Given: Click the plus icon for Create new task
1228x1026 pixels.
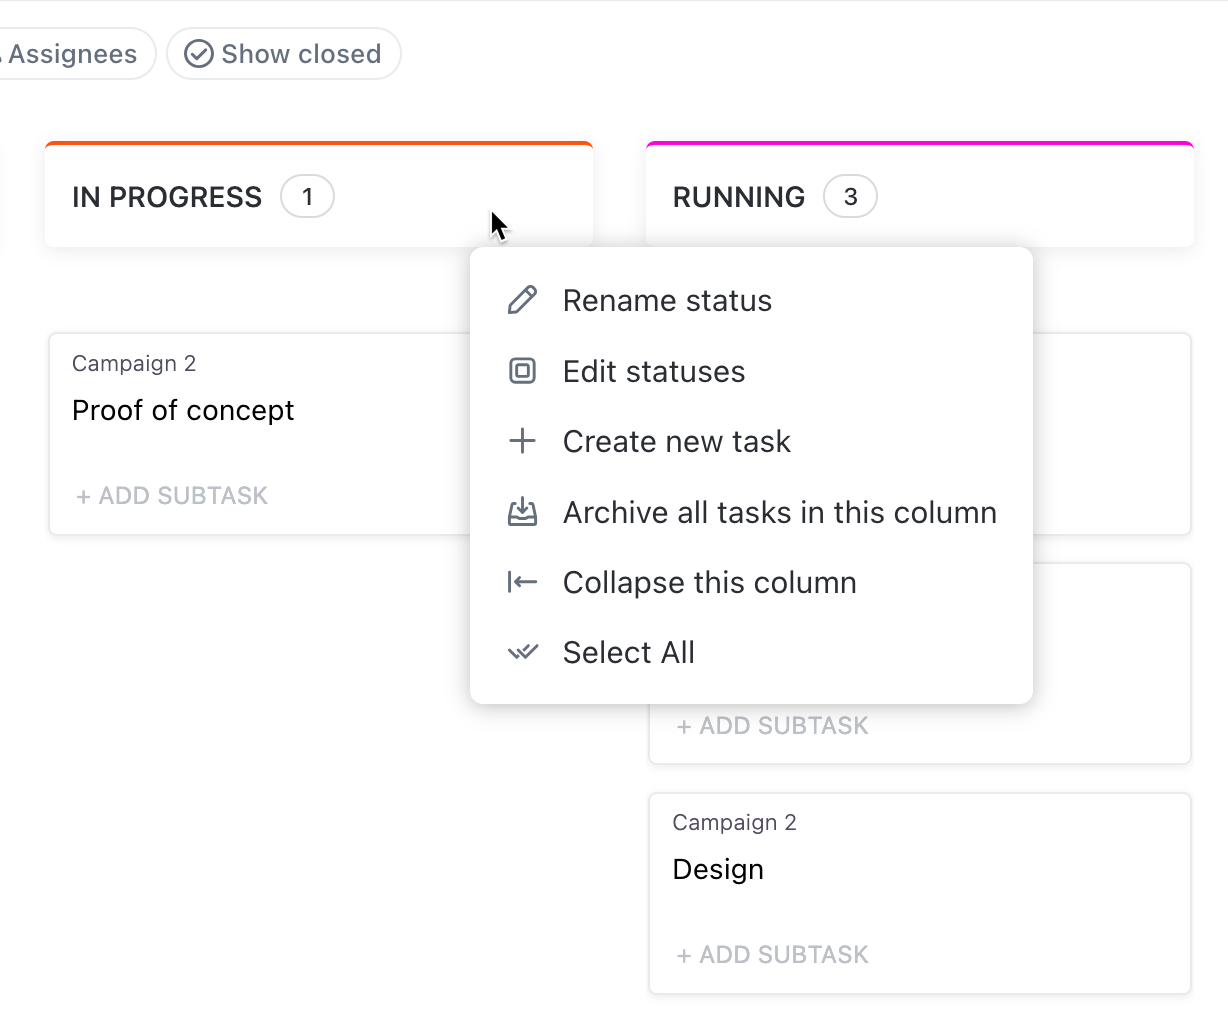Looking at the screenshot, I should pyautogui.click(x=522, y=441).
